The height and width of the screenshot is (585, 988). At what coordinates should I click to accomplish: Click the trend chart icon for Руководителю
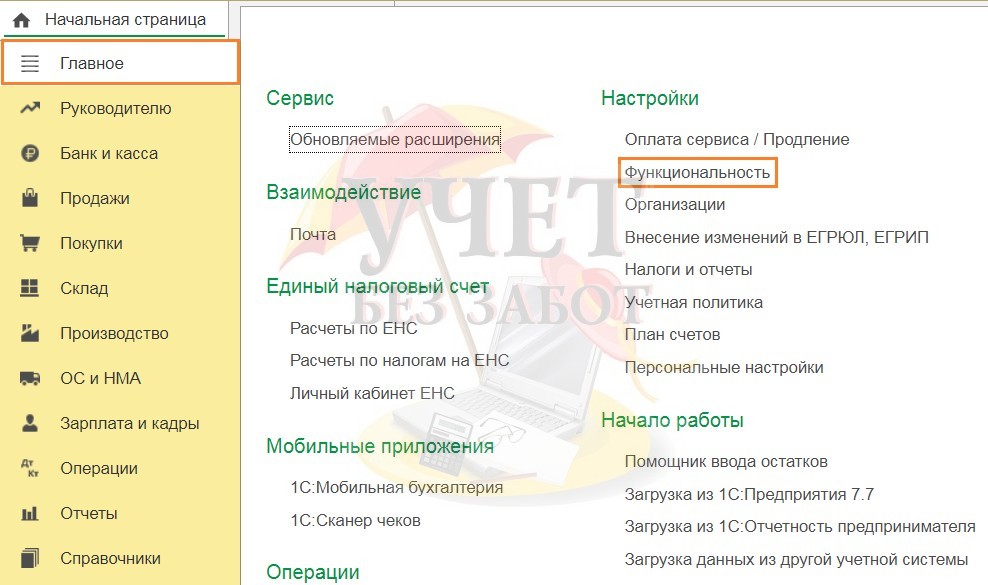pos(30,108)
